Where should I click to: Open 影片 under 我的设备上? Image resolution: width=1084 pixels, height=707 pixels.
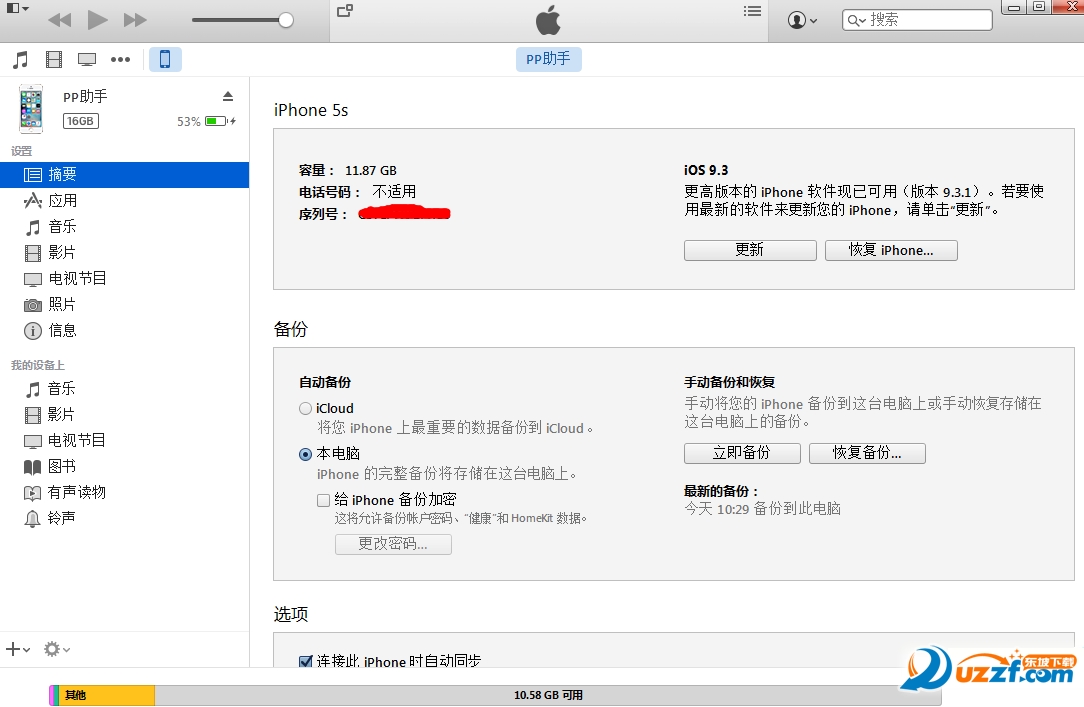[124, 414]
